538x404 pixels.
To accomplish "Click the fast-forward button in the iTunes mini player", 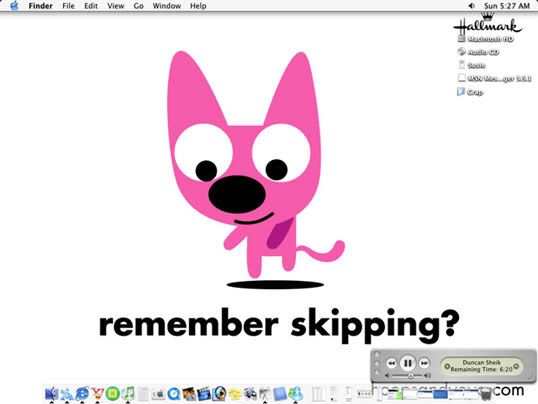I will [x=424, y=363].
